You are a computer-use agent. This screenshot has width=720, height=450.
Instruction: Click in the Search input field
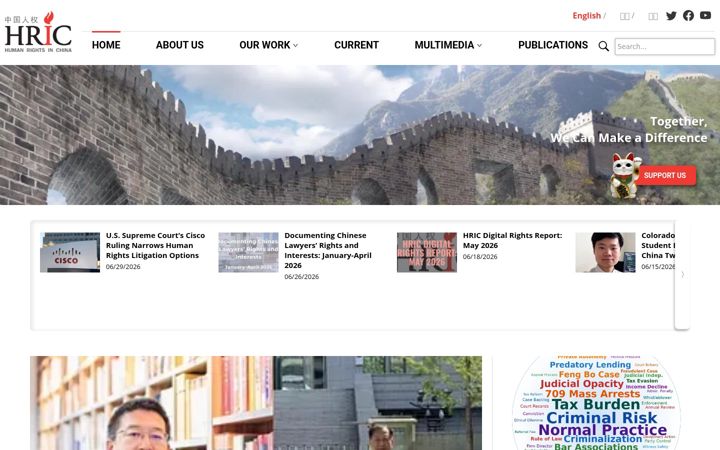pyautogui.click(x=665, y=46)
